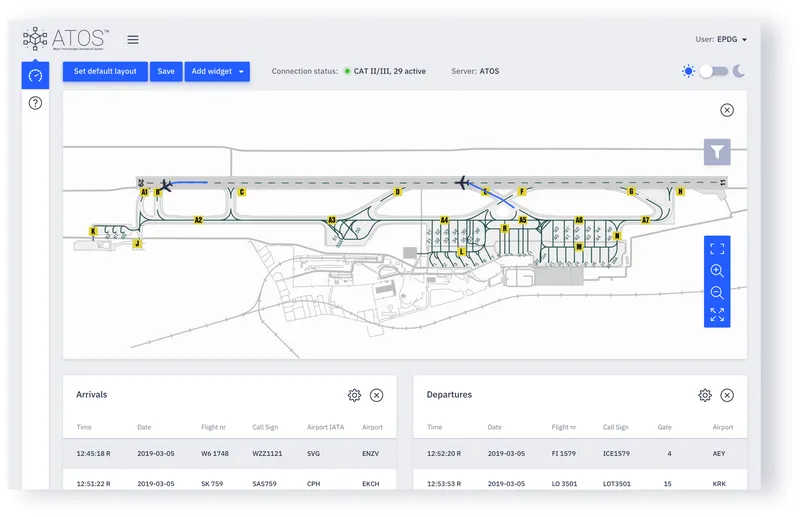Select the aircraft on runway center
This screenshot has width=800, height=517.
tap(462, 182)
